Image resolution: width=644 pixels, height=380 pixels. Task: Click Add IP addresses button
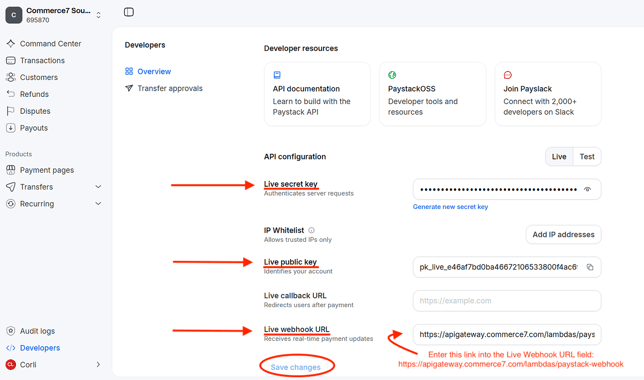564,235
